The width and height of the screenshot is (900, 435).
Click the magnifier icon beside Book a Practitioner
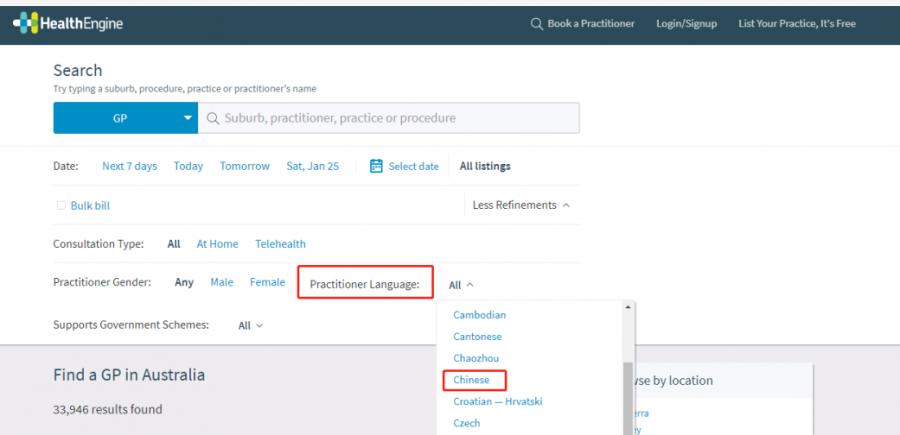tap(536, 24)
